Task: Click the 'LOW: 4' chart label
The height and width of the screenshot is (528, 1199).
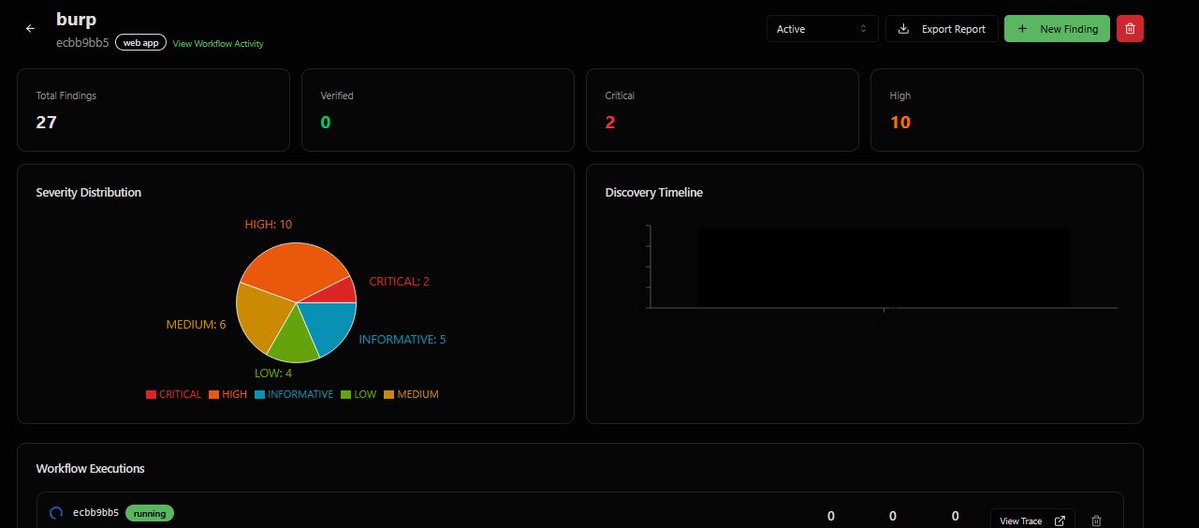Action: (x=273, y=373)
